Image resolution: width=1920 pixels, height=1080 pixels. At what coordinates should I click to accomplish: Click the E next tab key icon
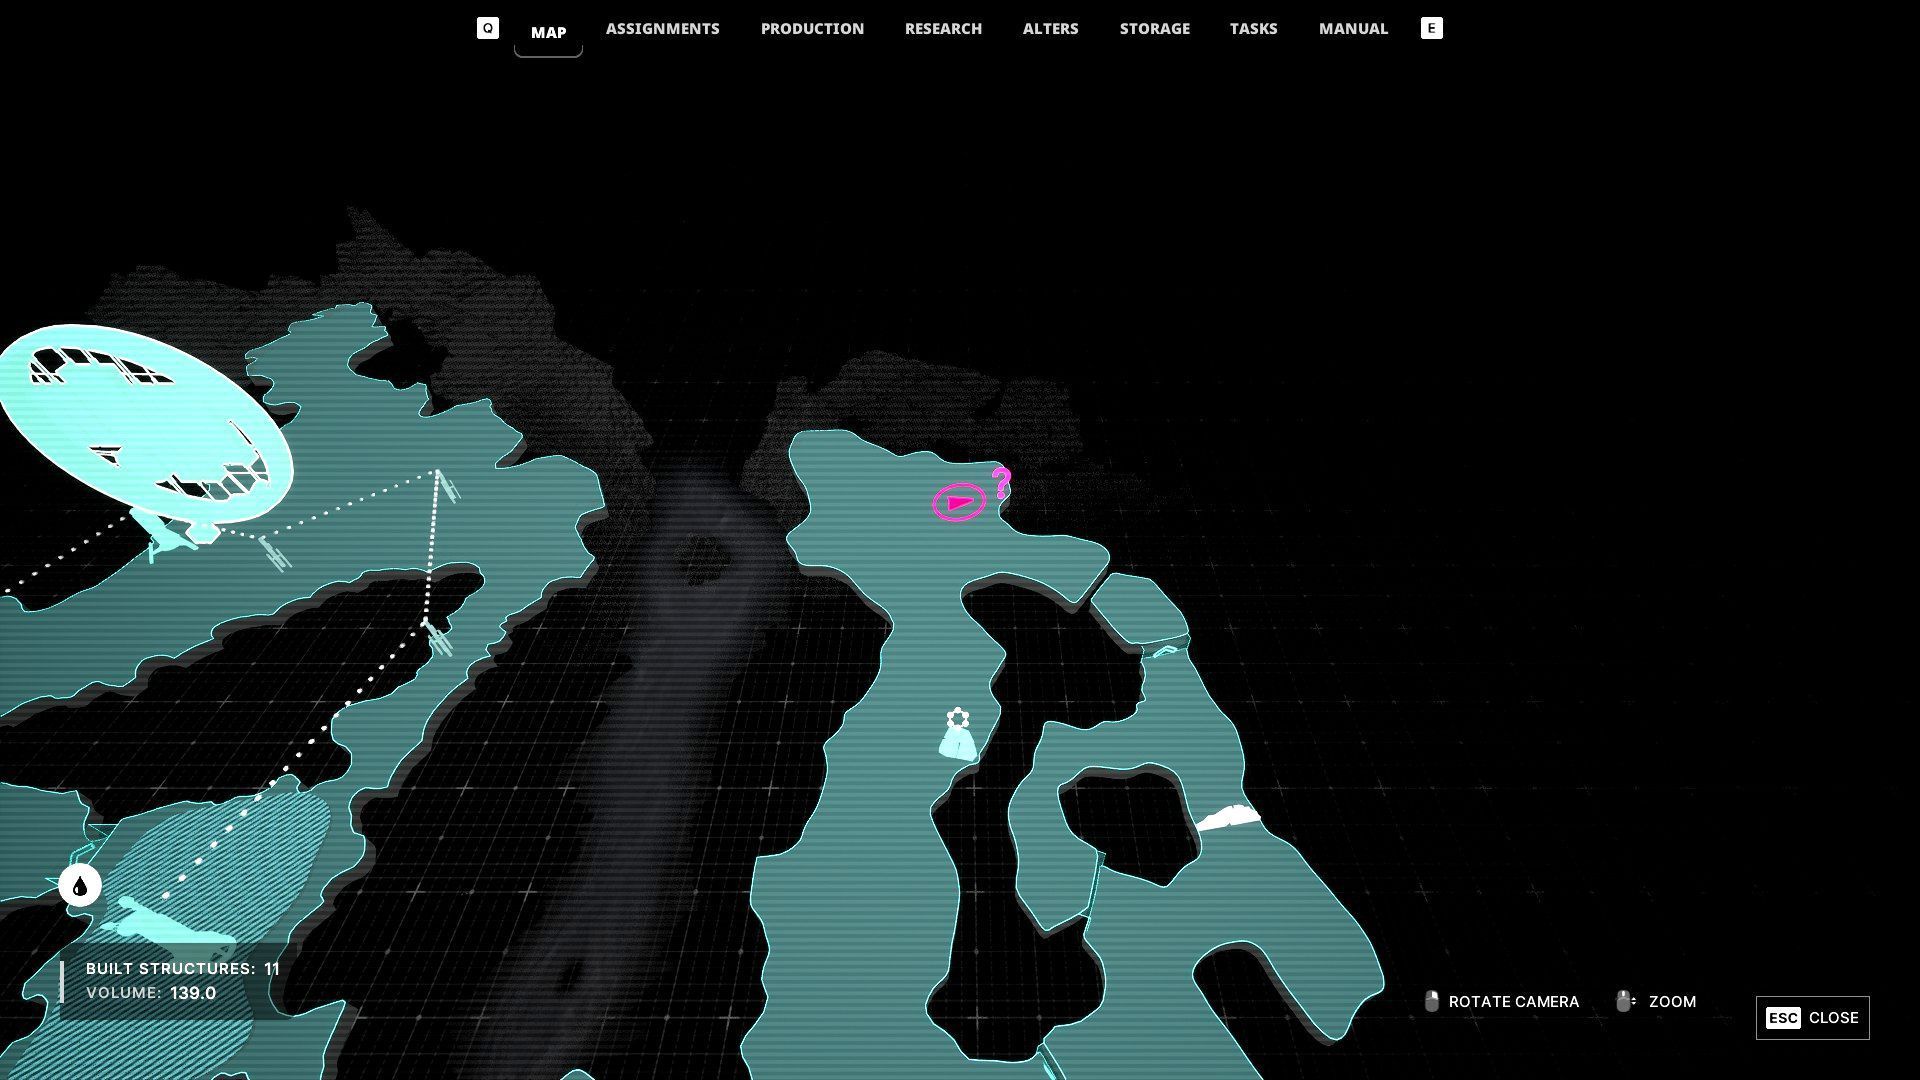1431,28
